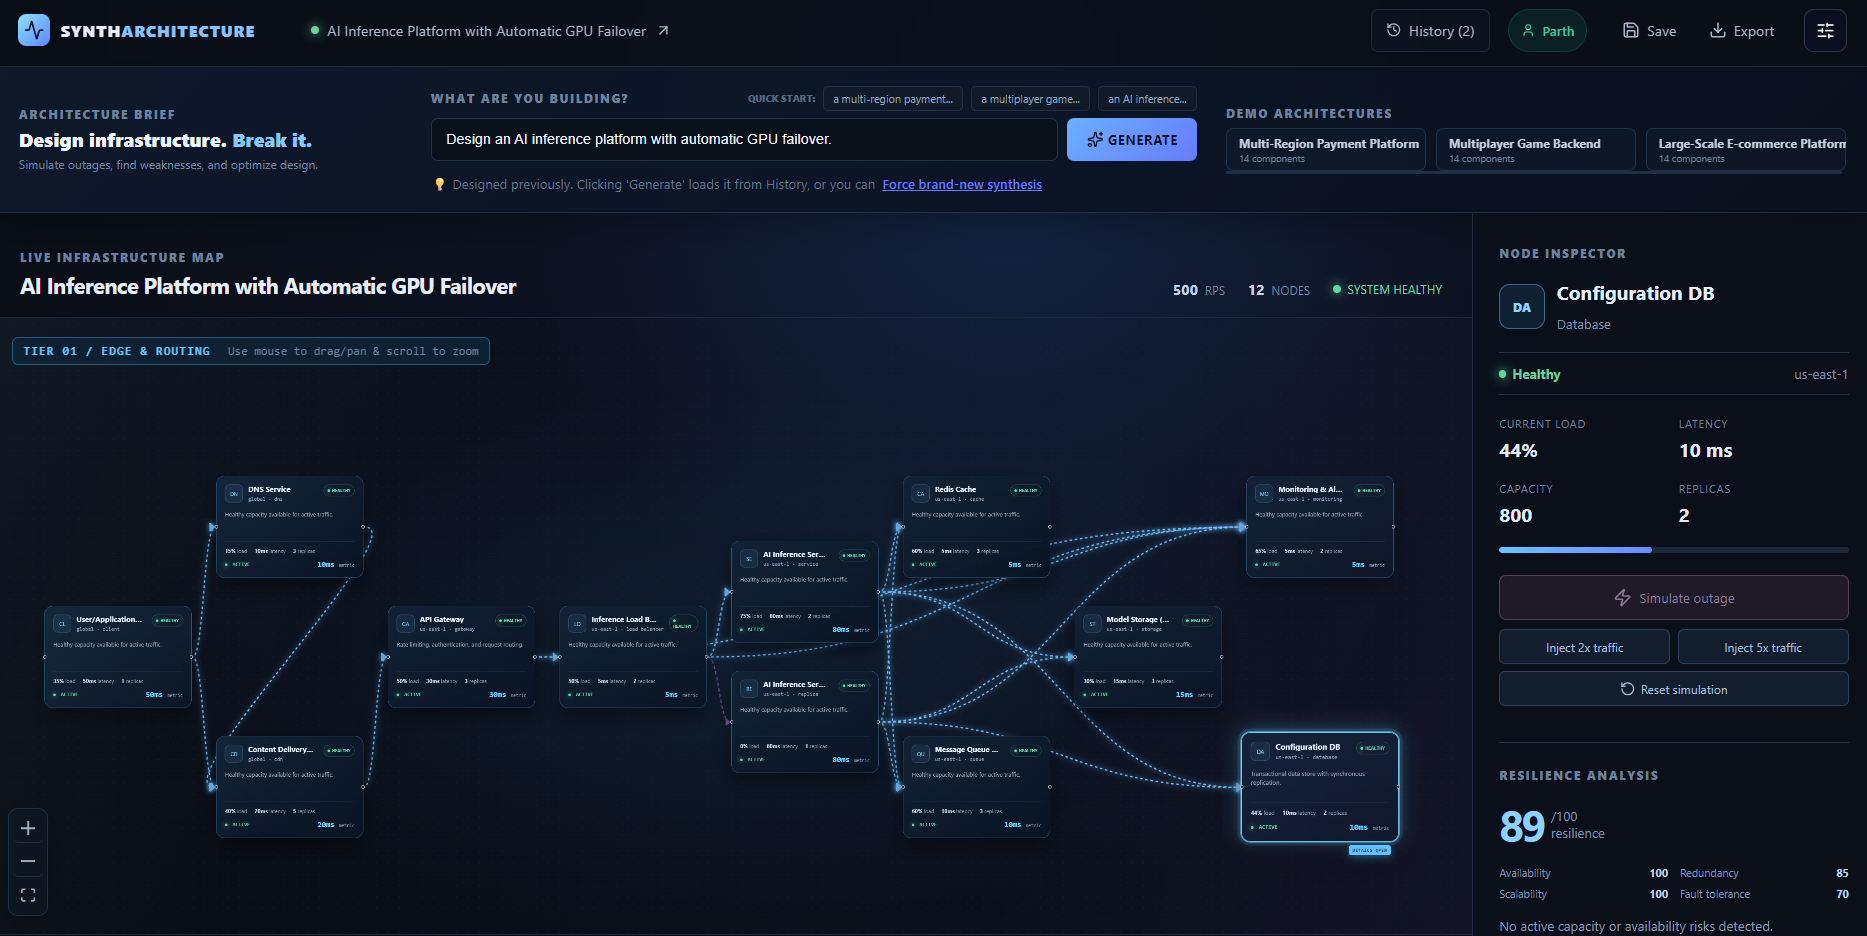
Task: Click the external link arrow beside project title
Action: point(663,31)
